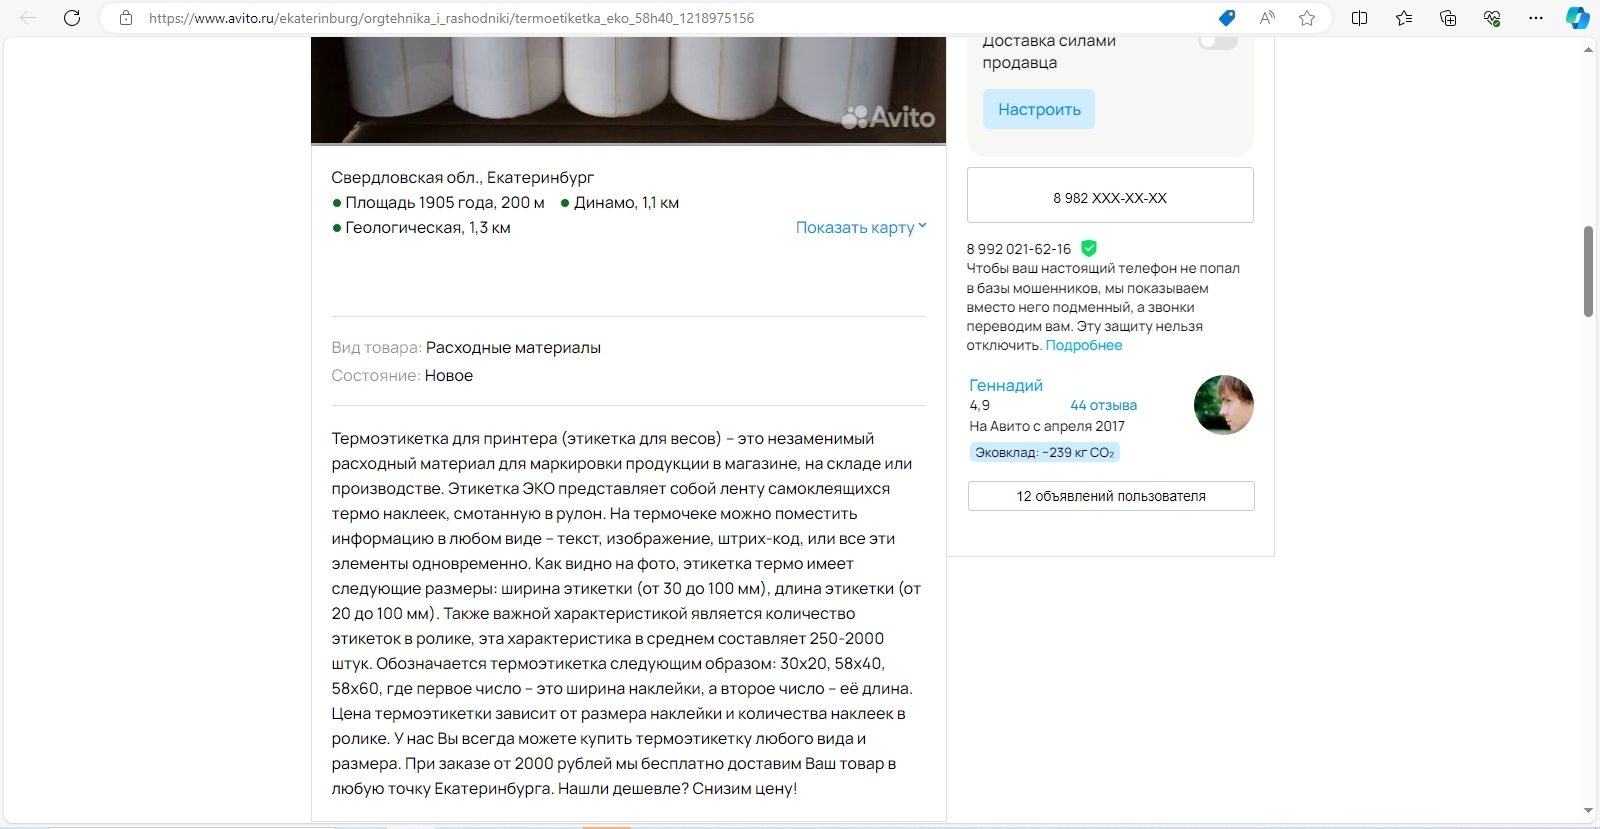Toggle the seller delivery switch
1600x829 pixels.
click(1218, 41)
